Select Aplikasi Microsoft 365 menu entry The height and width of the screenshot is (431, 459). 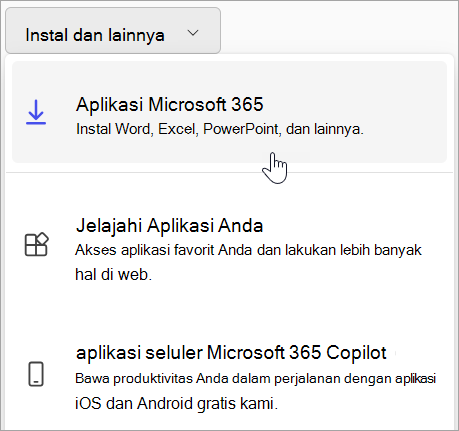click(x=229, y=112)
